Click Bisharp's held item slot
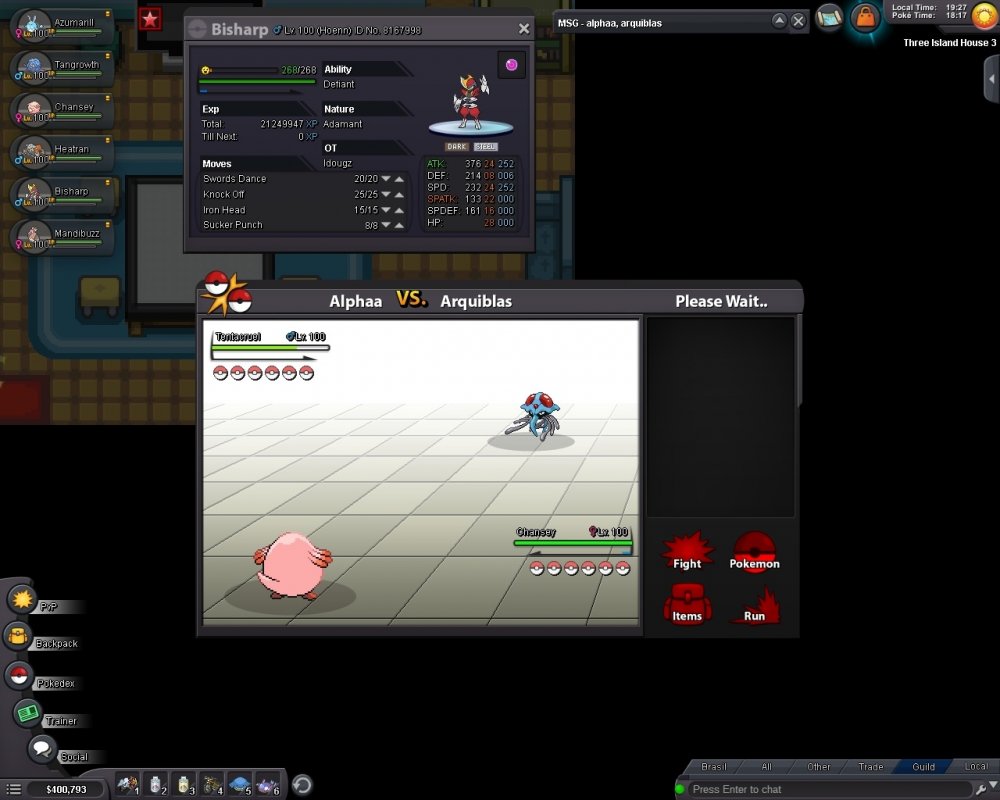Screen dimensions: 1000x800 point(511,65)
